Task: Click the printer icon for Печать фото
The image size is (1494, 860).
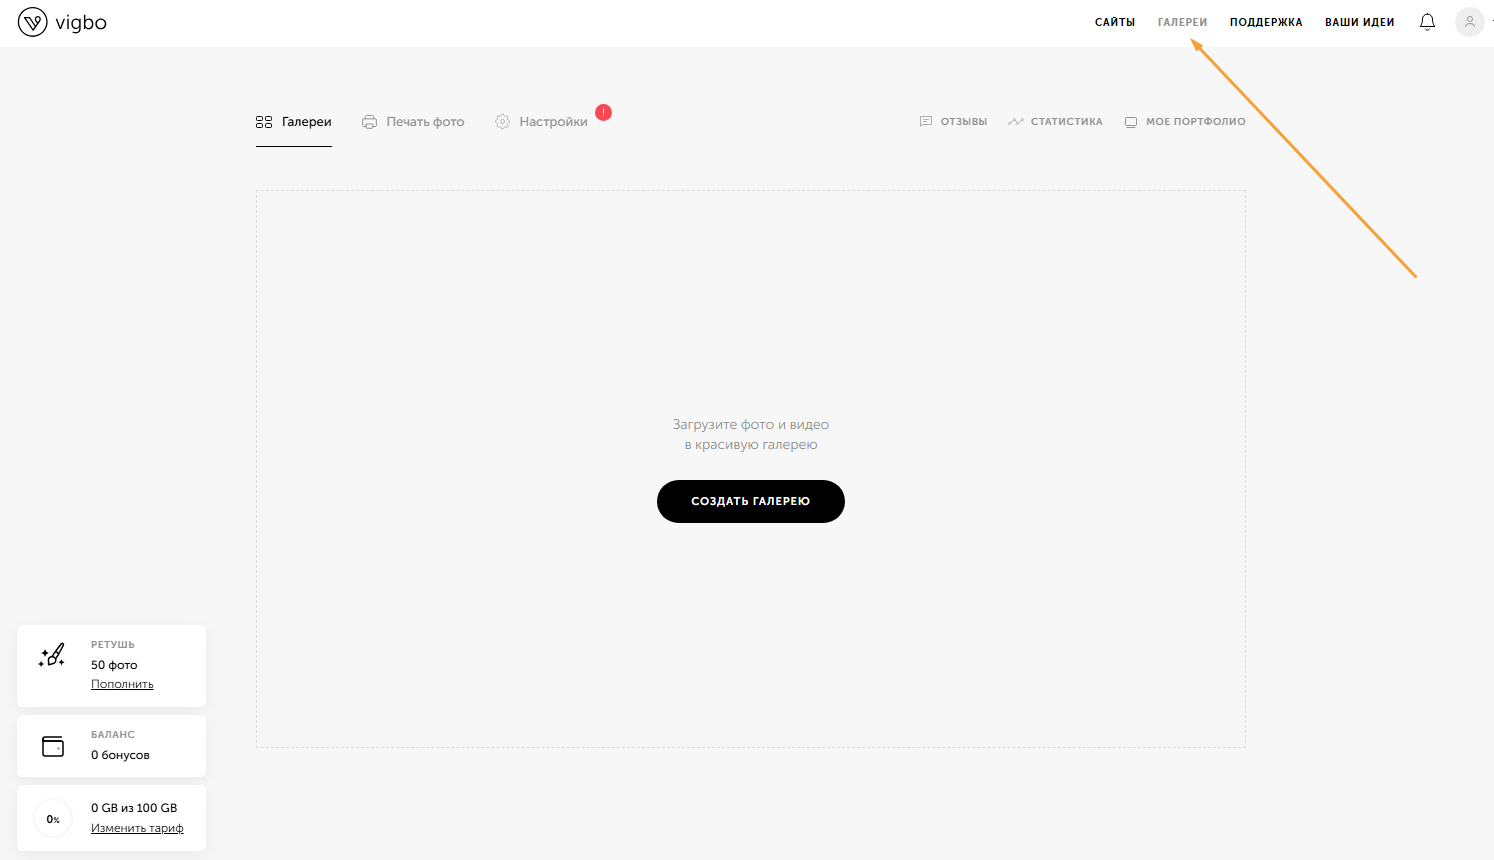Action: 369,122
